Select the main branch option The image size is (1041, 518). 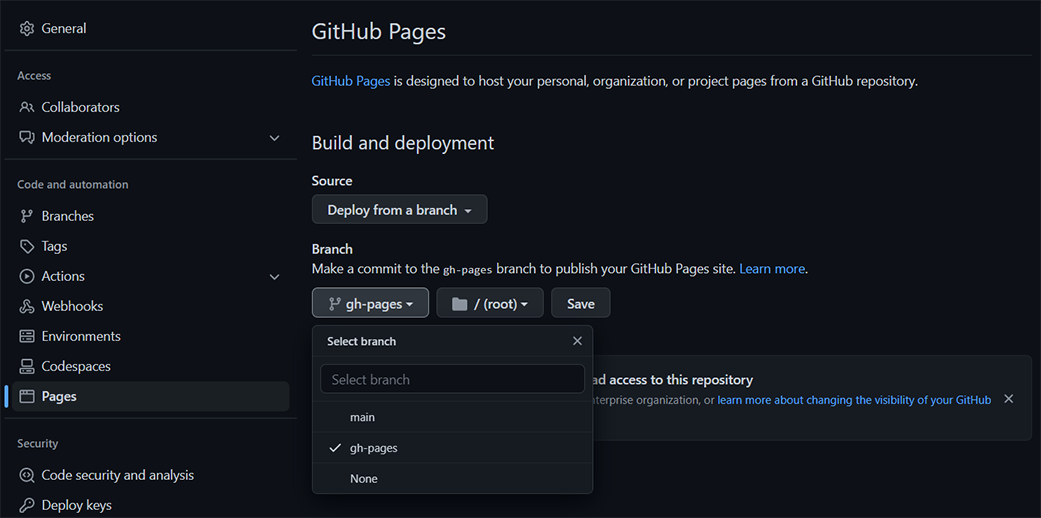[452, 417]
